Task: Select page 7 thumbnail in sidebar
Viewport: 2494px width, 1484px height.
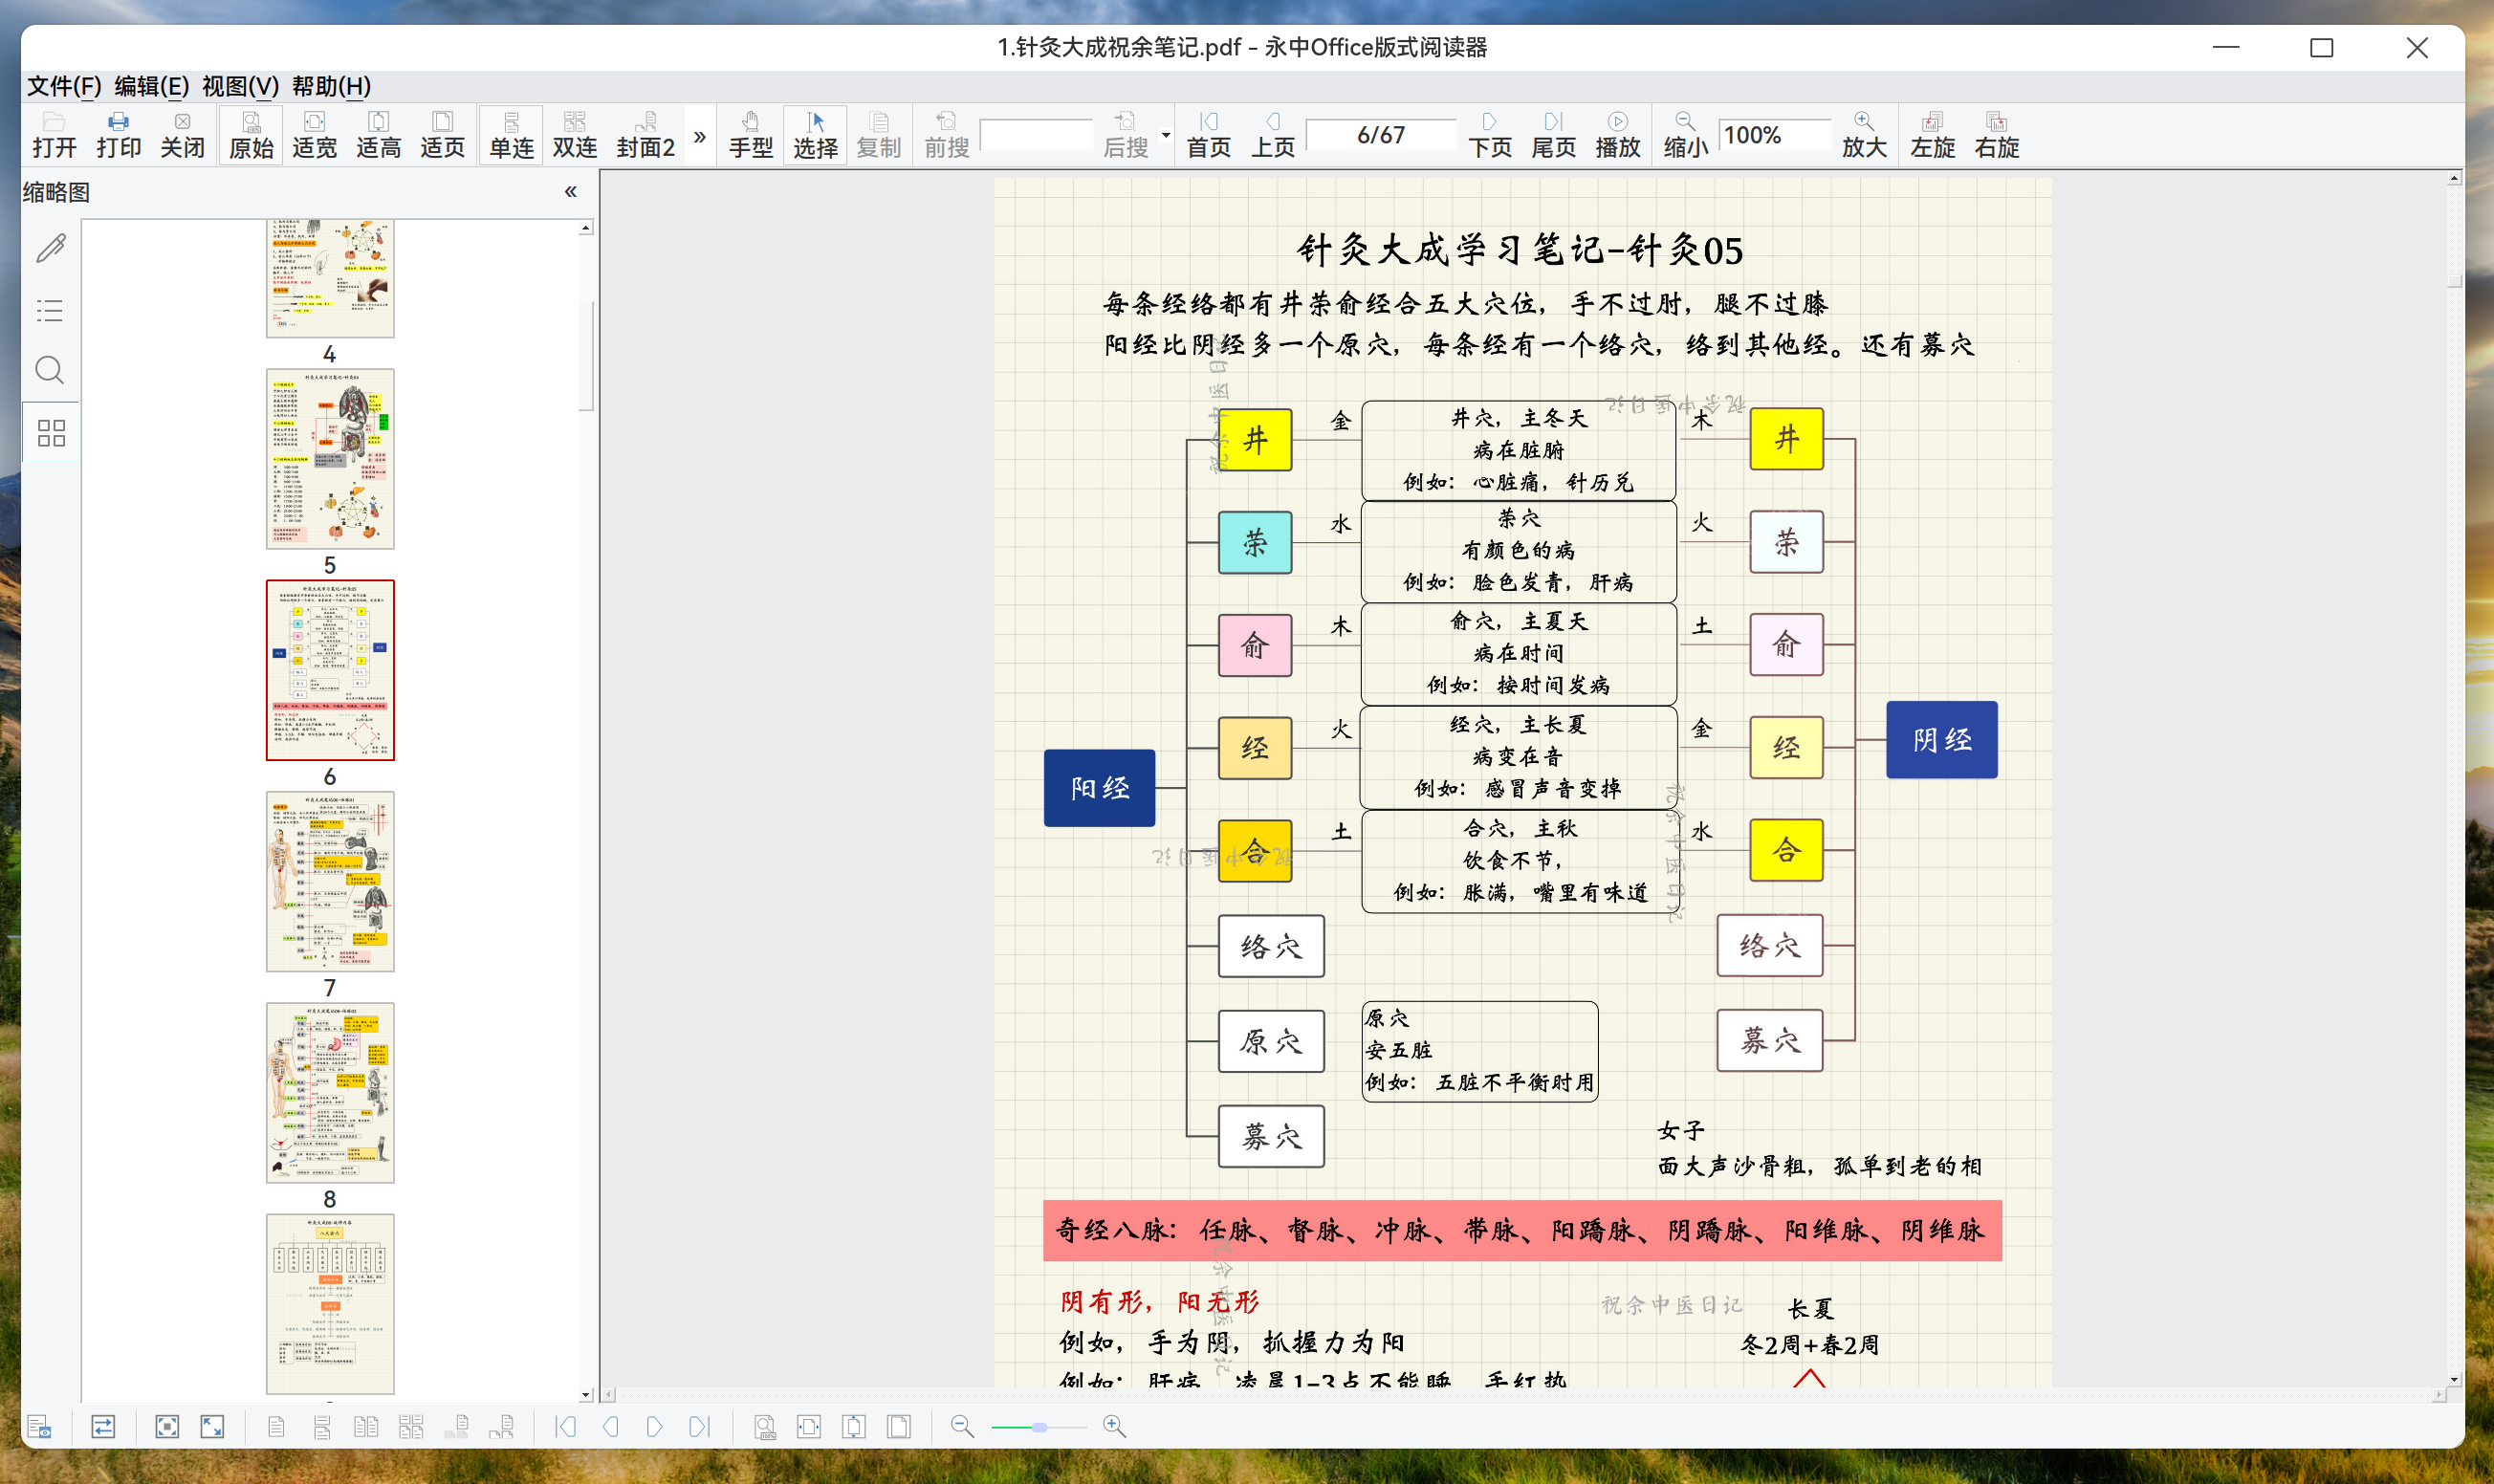Action: [330, 880]
